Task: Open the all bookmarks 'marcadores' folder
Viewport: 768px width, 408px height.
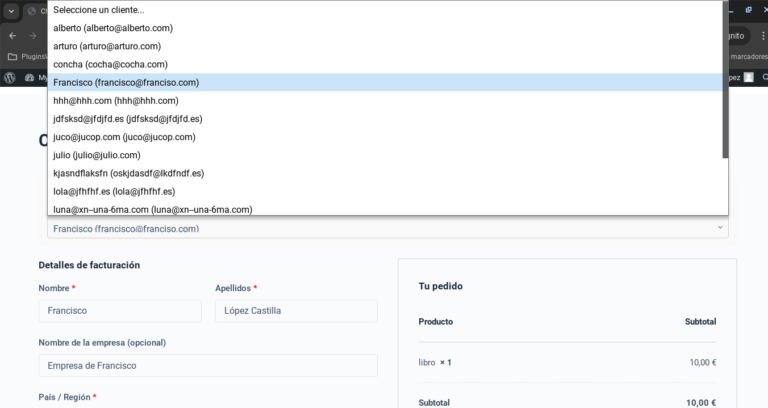Action: point(748,57)
